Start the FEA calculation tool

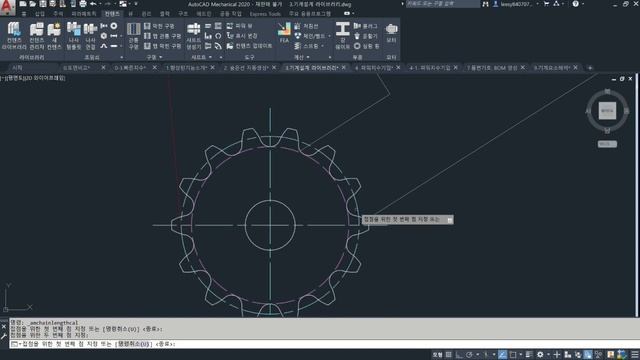pos(284,33)
